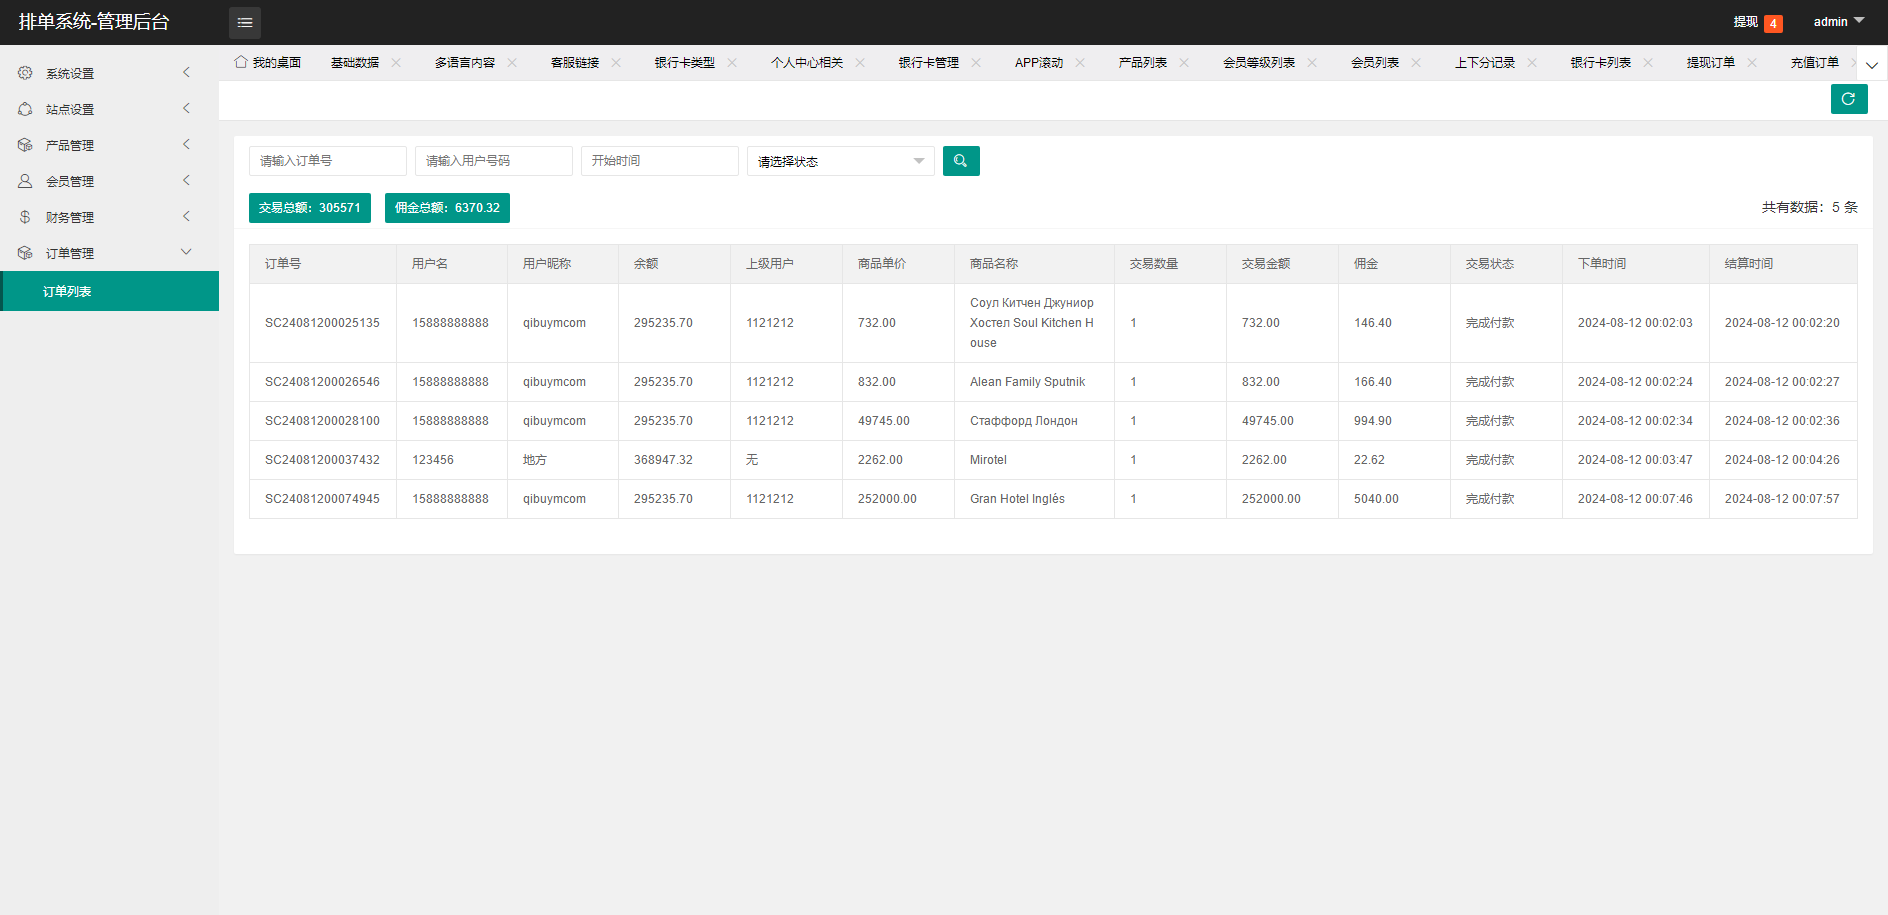Expand the admin user dropdown
The width and height of the screenshot is (1888, 915).
tap(1838, 22)
